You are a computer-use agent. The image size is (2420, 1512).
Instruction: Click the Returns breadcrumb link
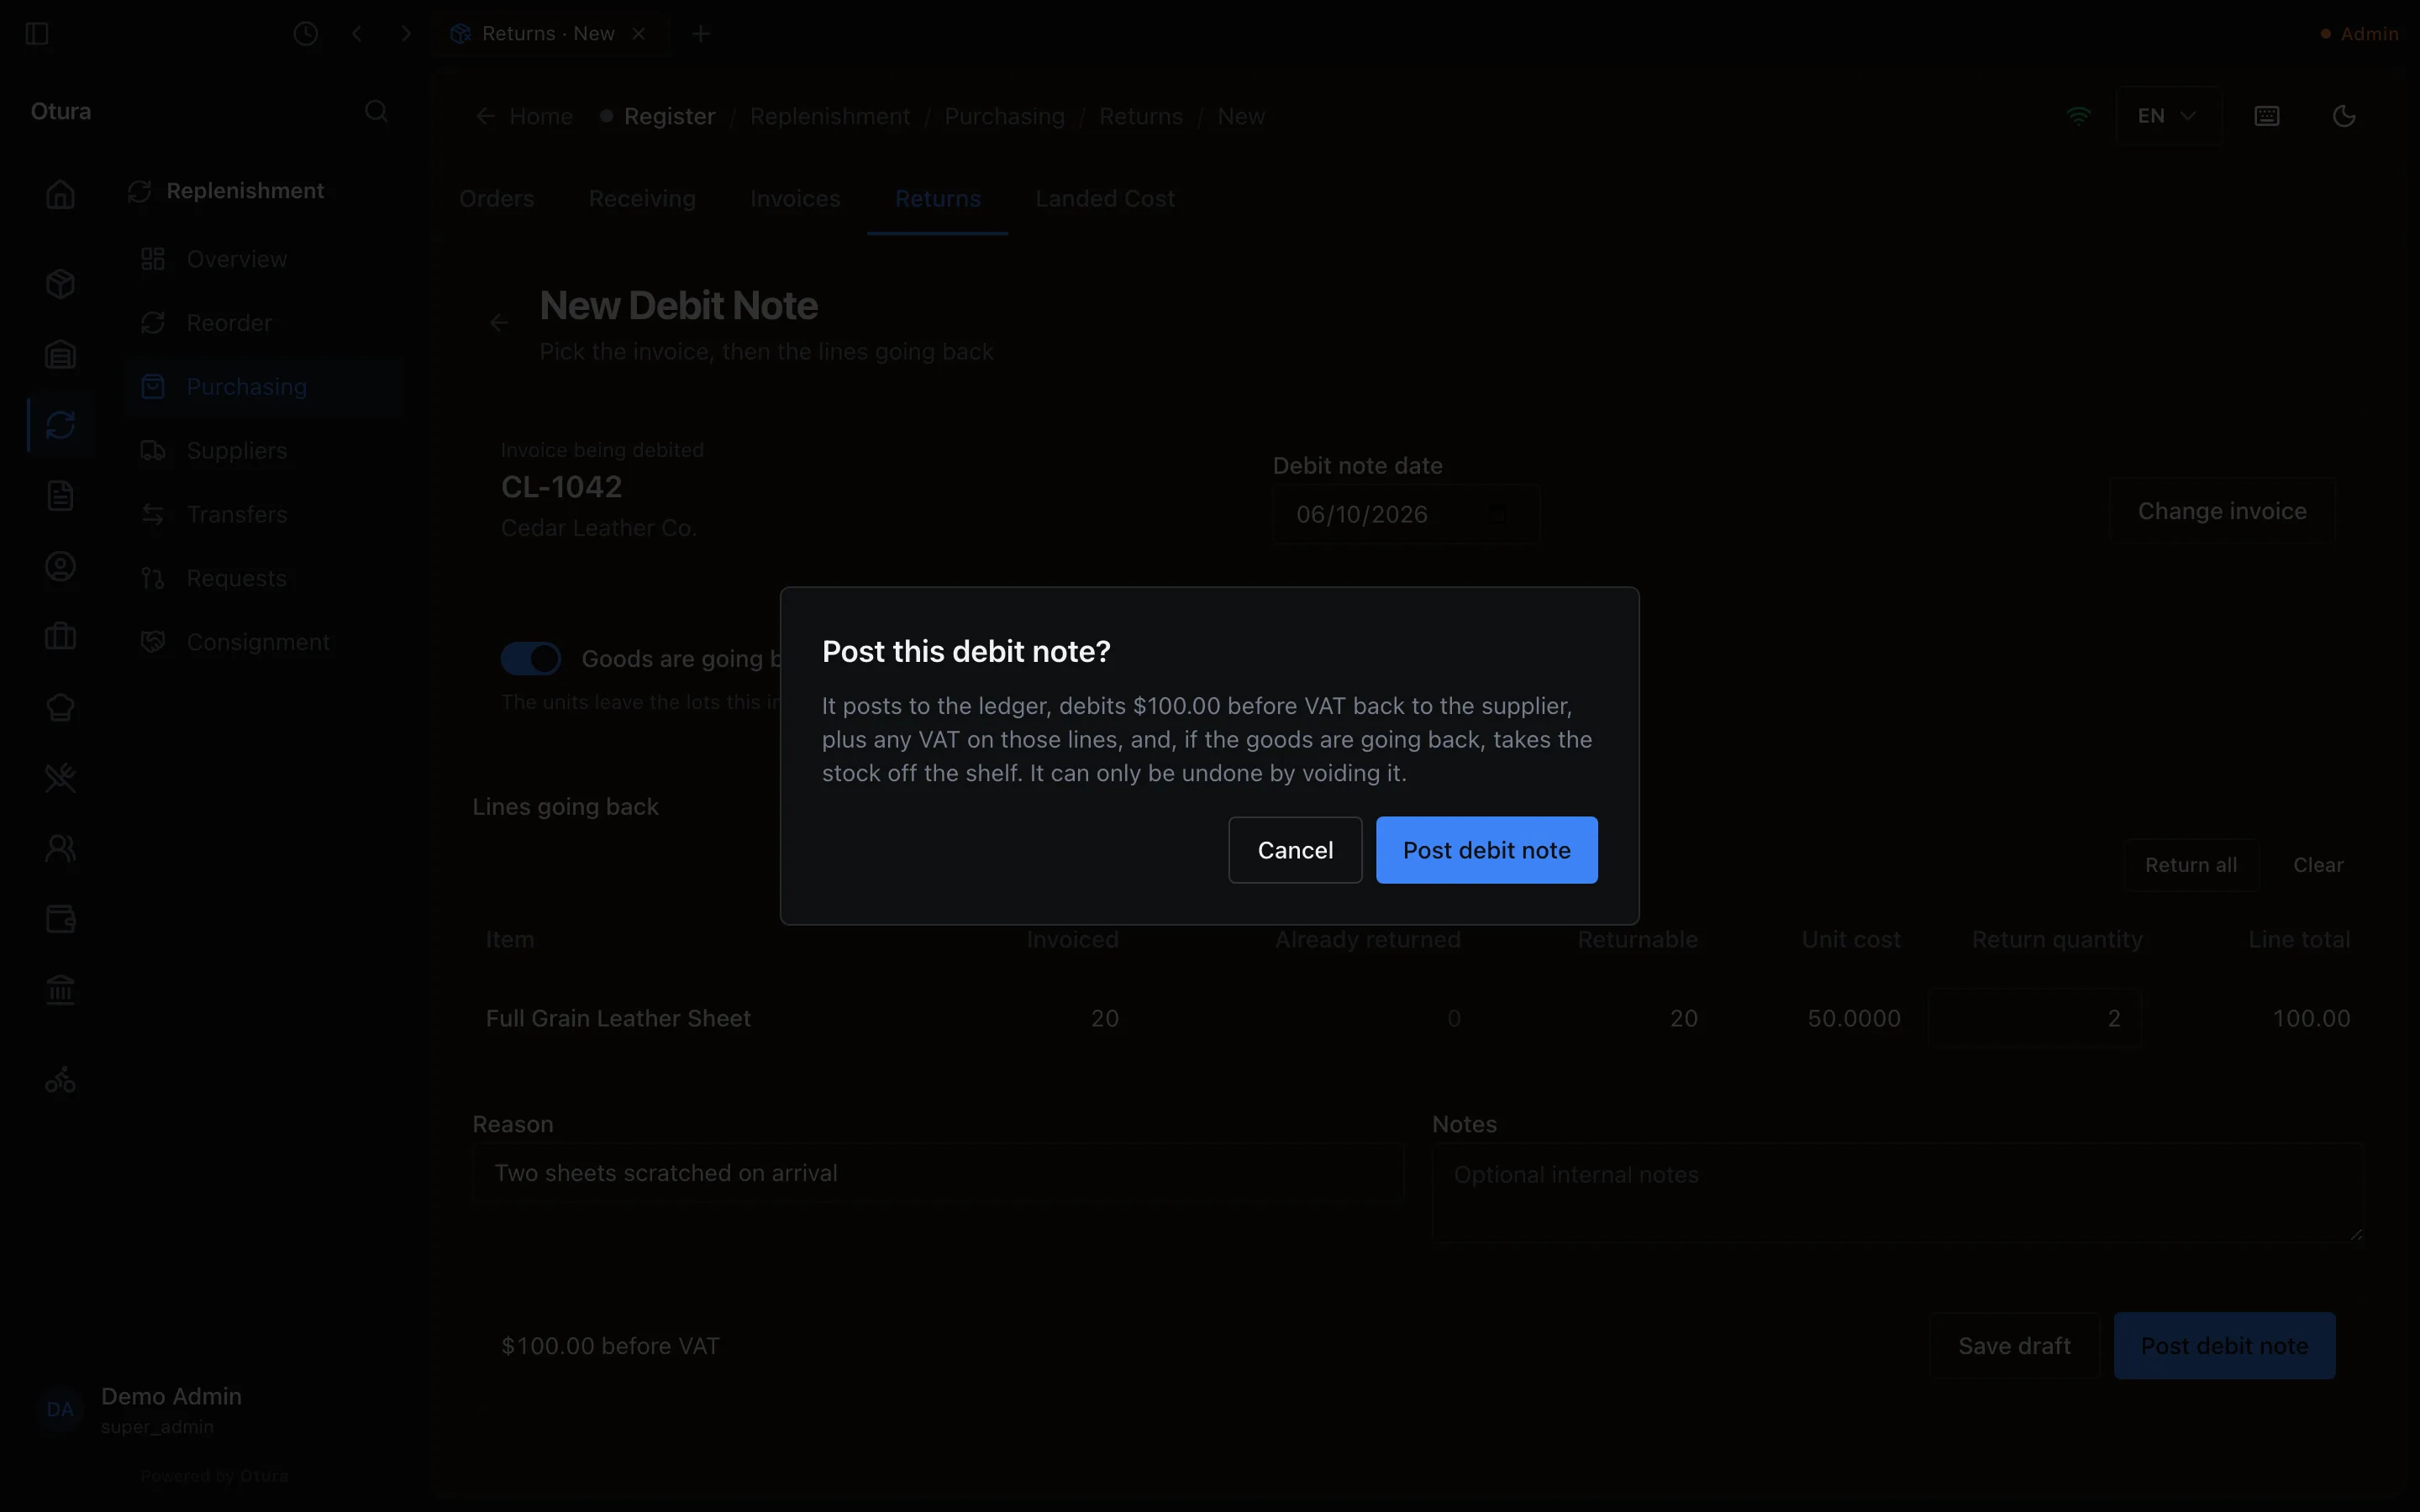click(x=1141, y=116)
